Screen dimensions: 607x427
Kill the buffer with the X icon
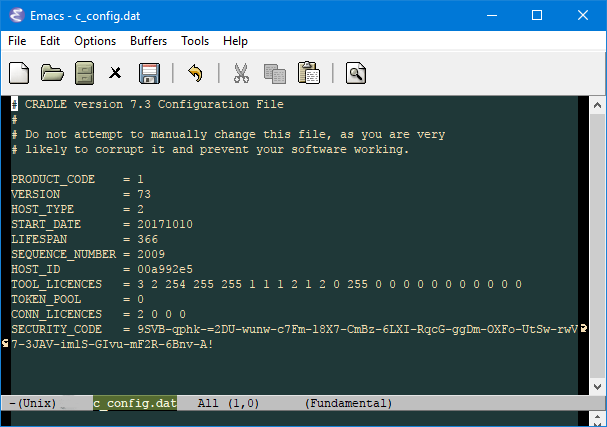(x=115, y=73)
